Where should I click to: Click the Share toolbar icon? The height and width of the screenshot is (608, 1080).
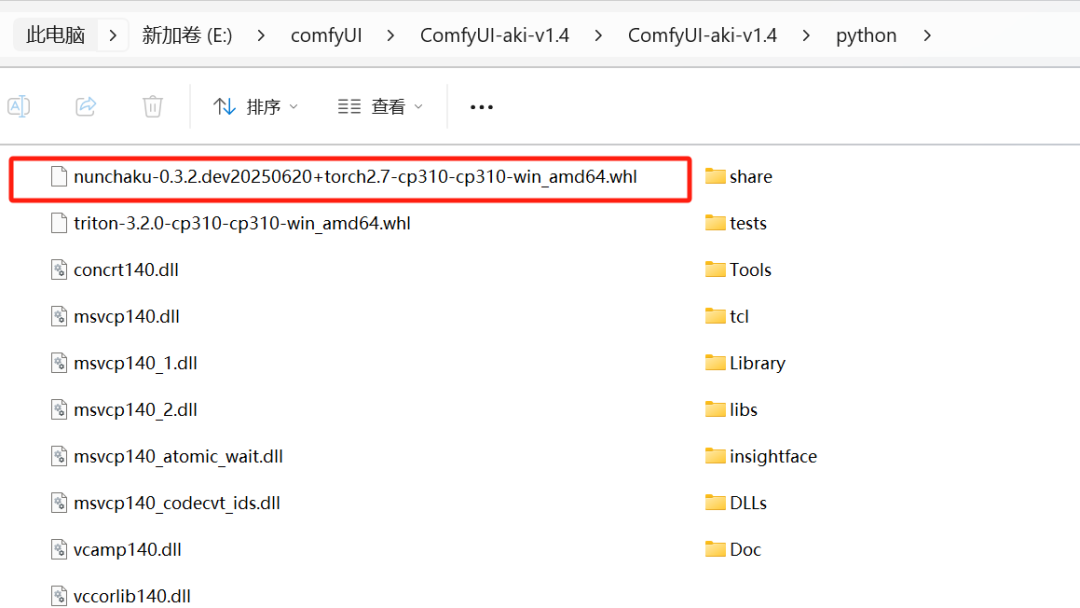85,107
